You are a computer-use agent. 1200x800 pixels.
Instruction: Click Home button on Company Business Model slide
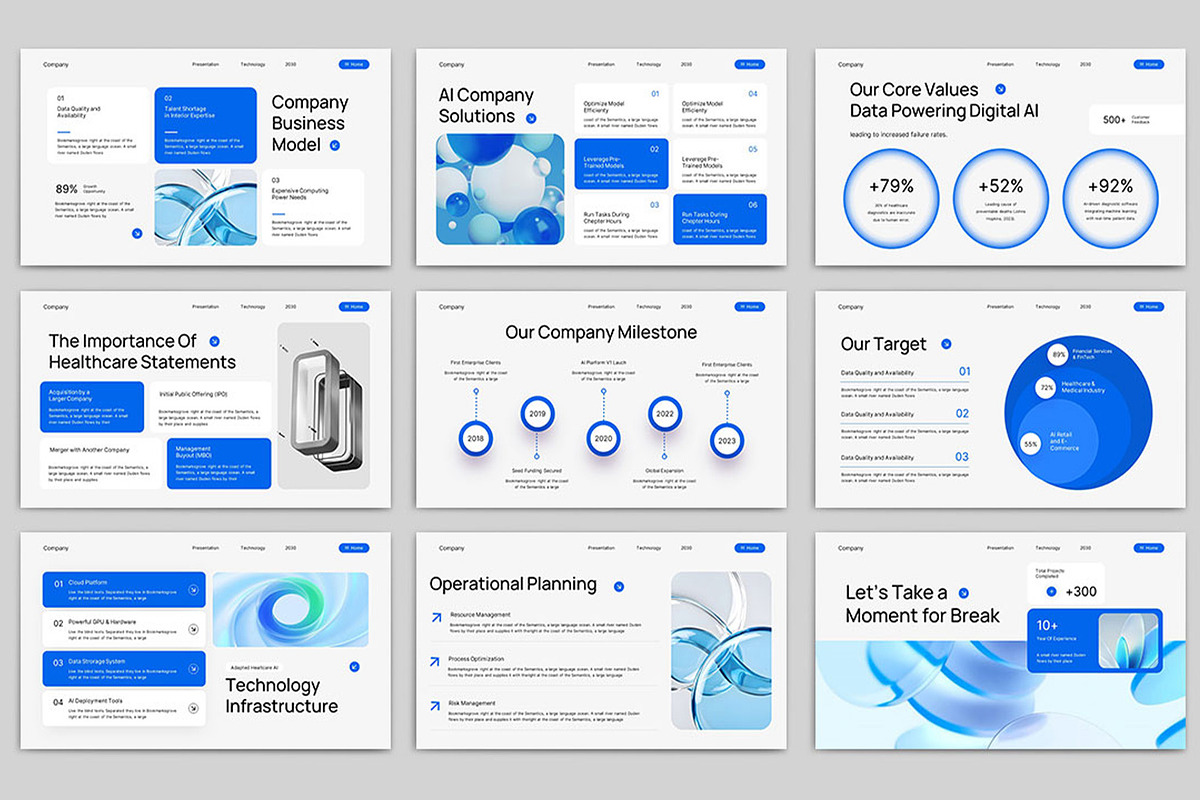point(353,64)
